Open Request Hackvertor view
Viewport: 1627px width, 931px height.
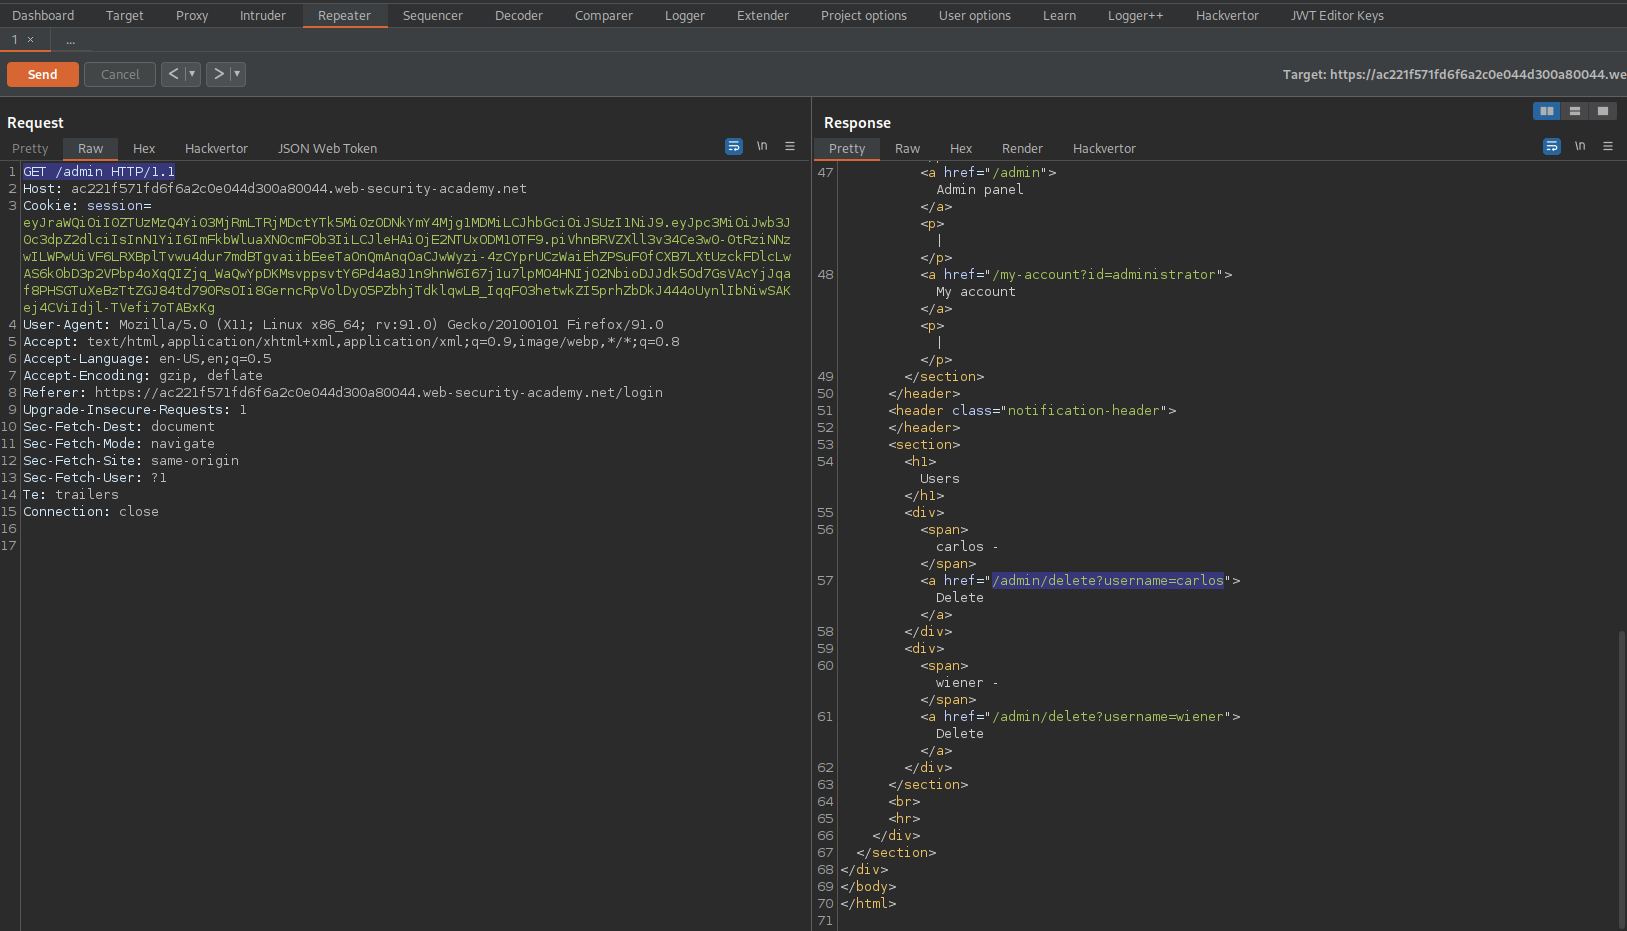216,148
